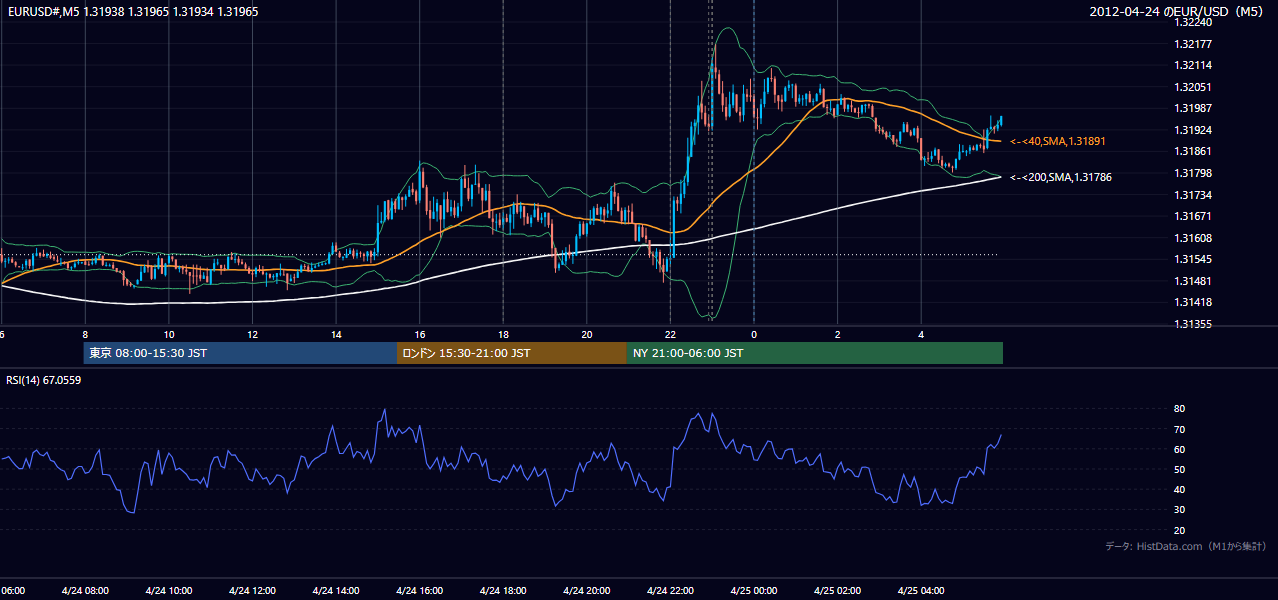Click RSI level 40 on the axis
Viewport: 1278px width, 600px height.
[x=1179, y=489]
